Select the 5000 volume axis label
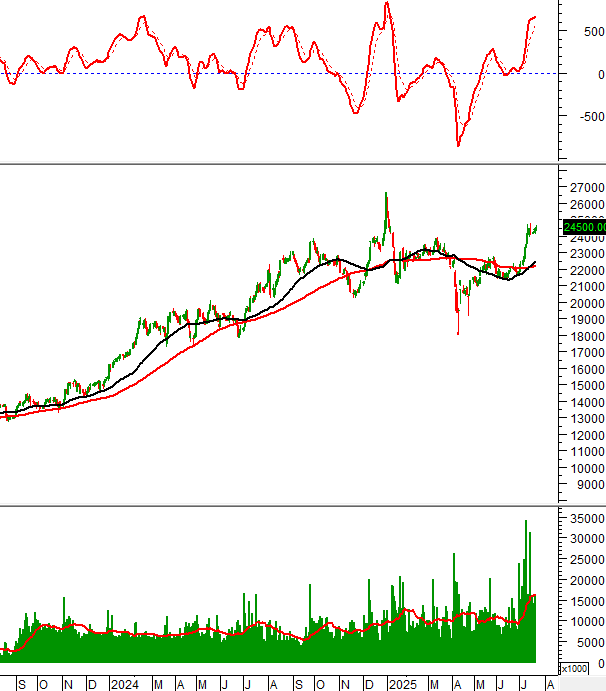 591,643
